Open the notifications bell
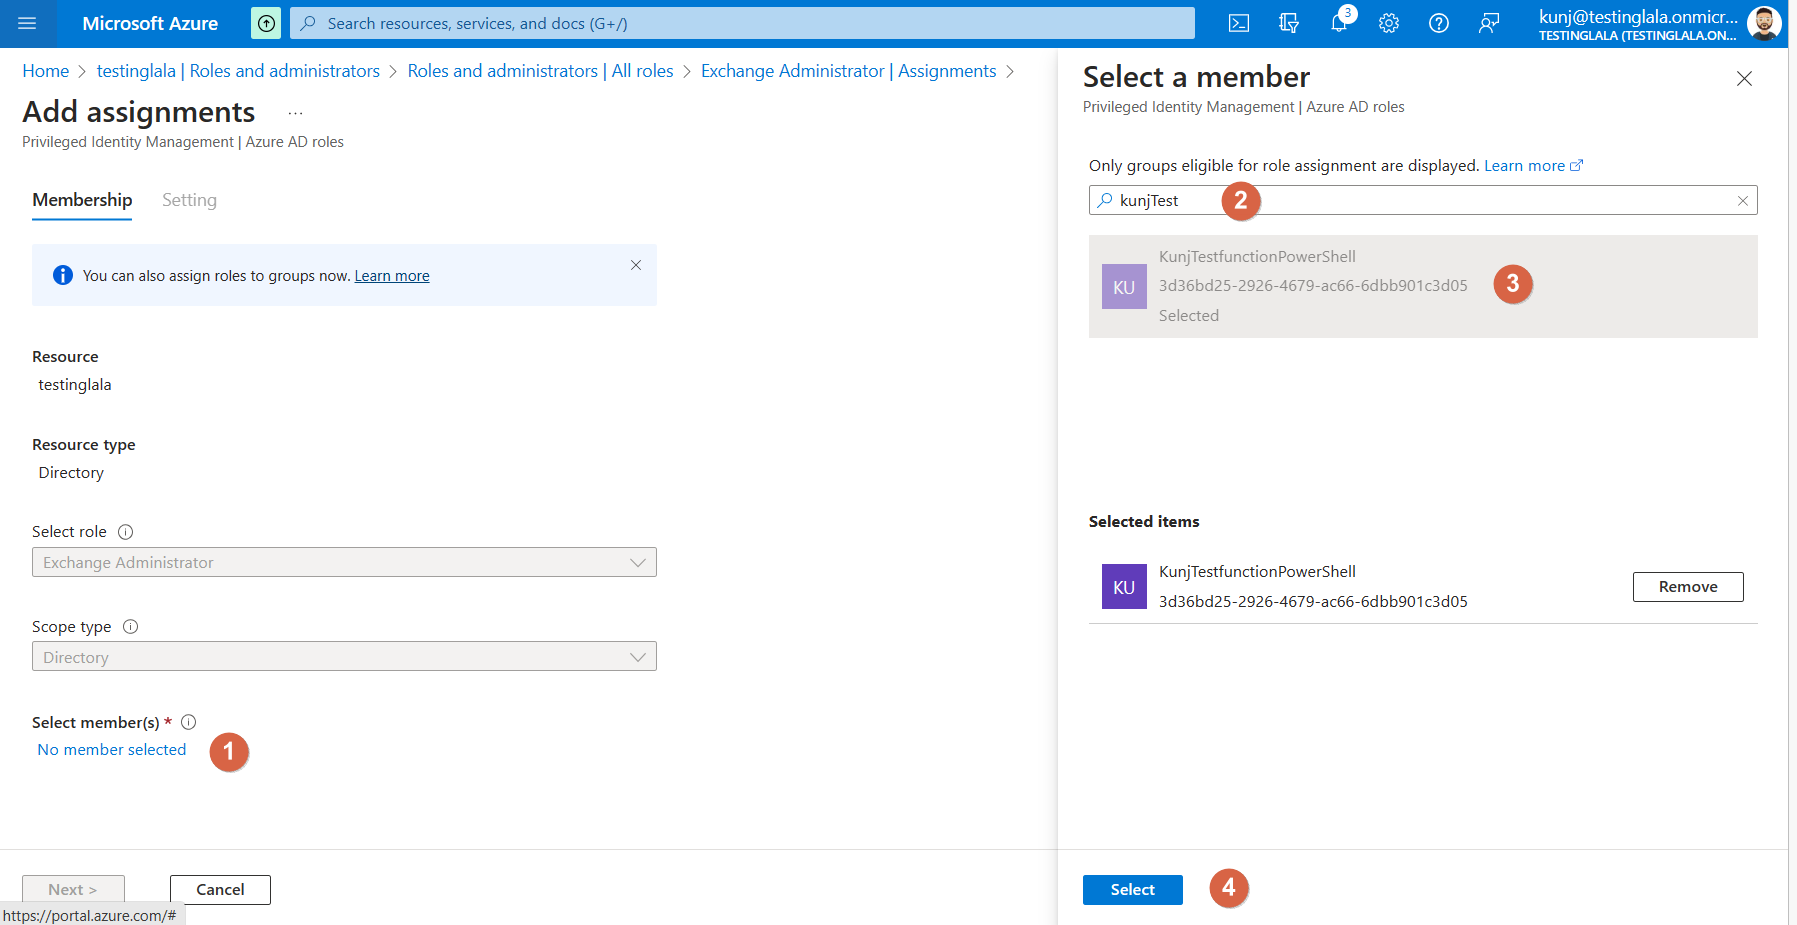Viewport: 1797px width, 925px height. pos(1338,23)
